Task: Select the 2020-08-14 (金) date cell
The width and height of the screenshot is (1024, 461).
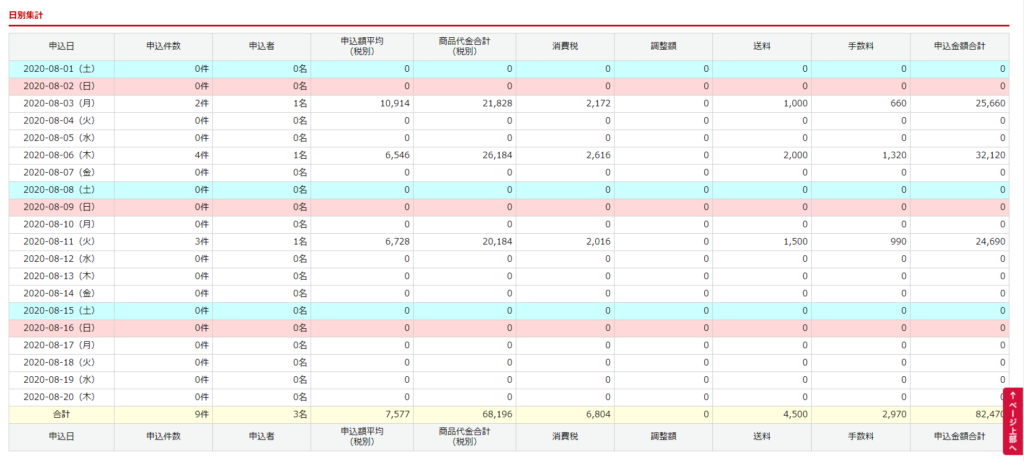Action: [61, 293]
